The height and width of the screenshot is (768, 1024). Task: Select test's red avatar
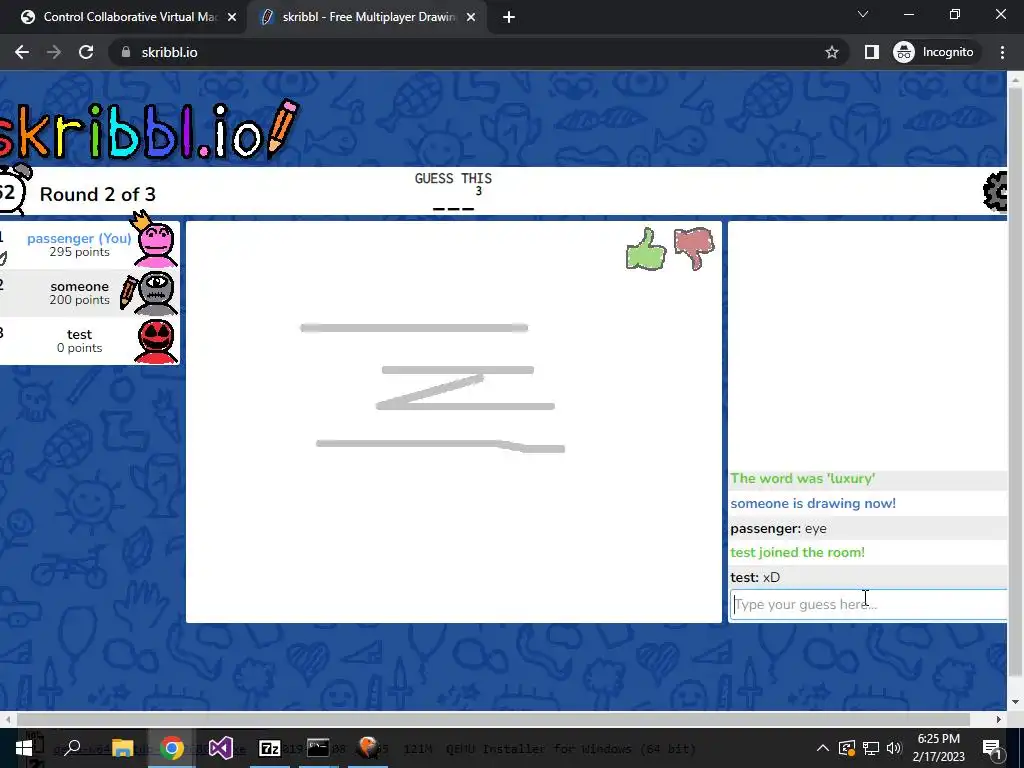(156, 341)
